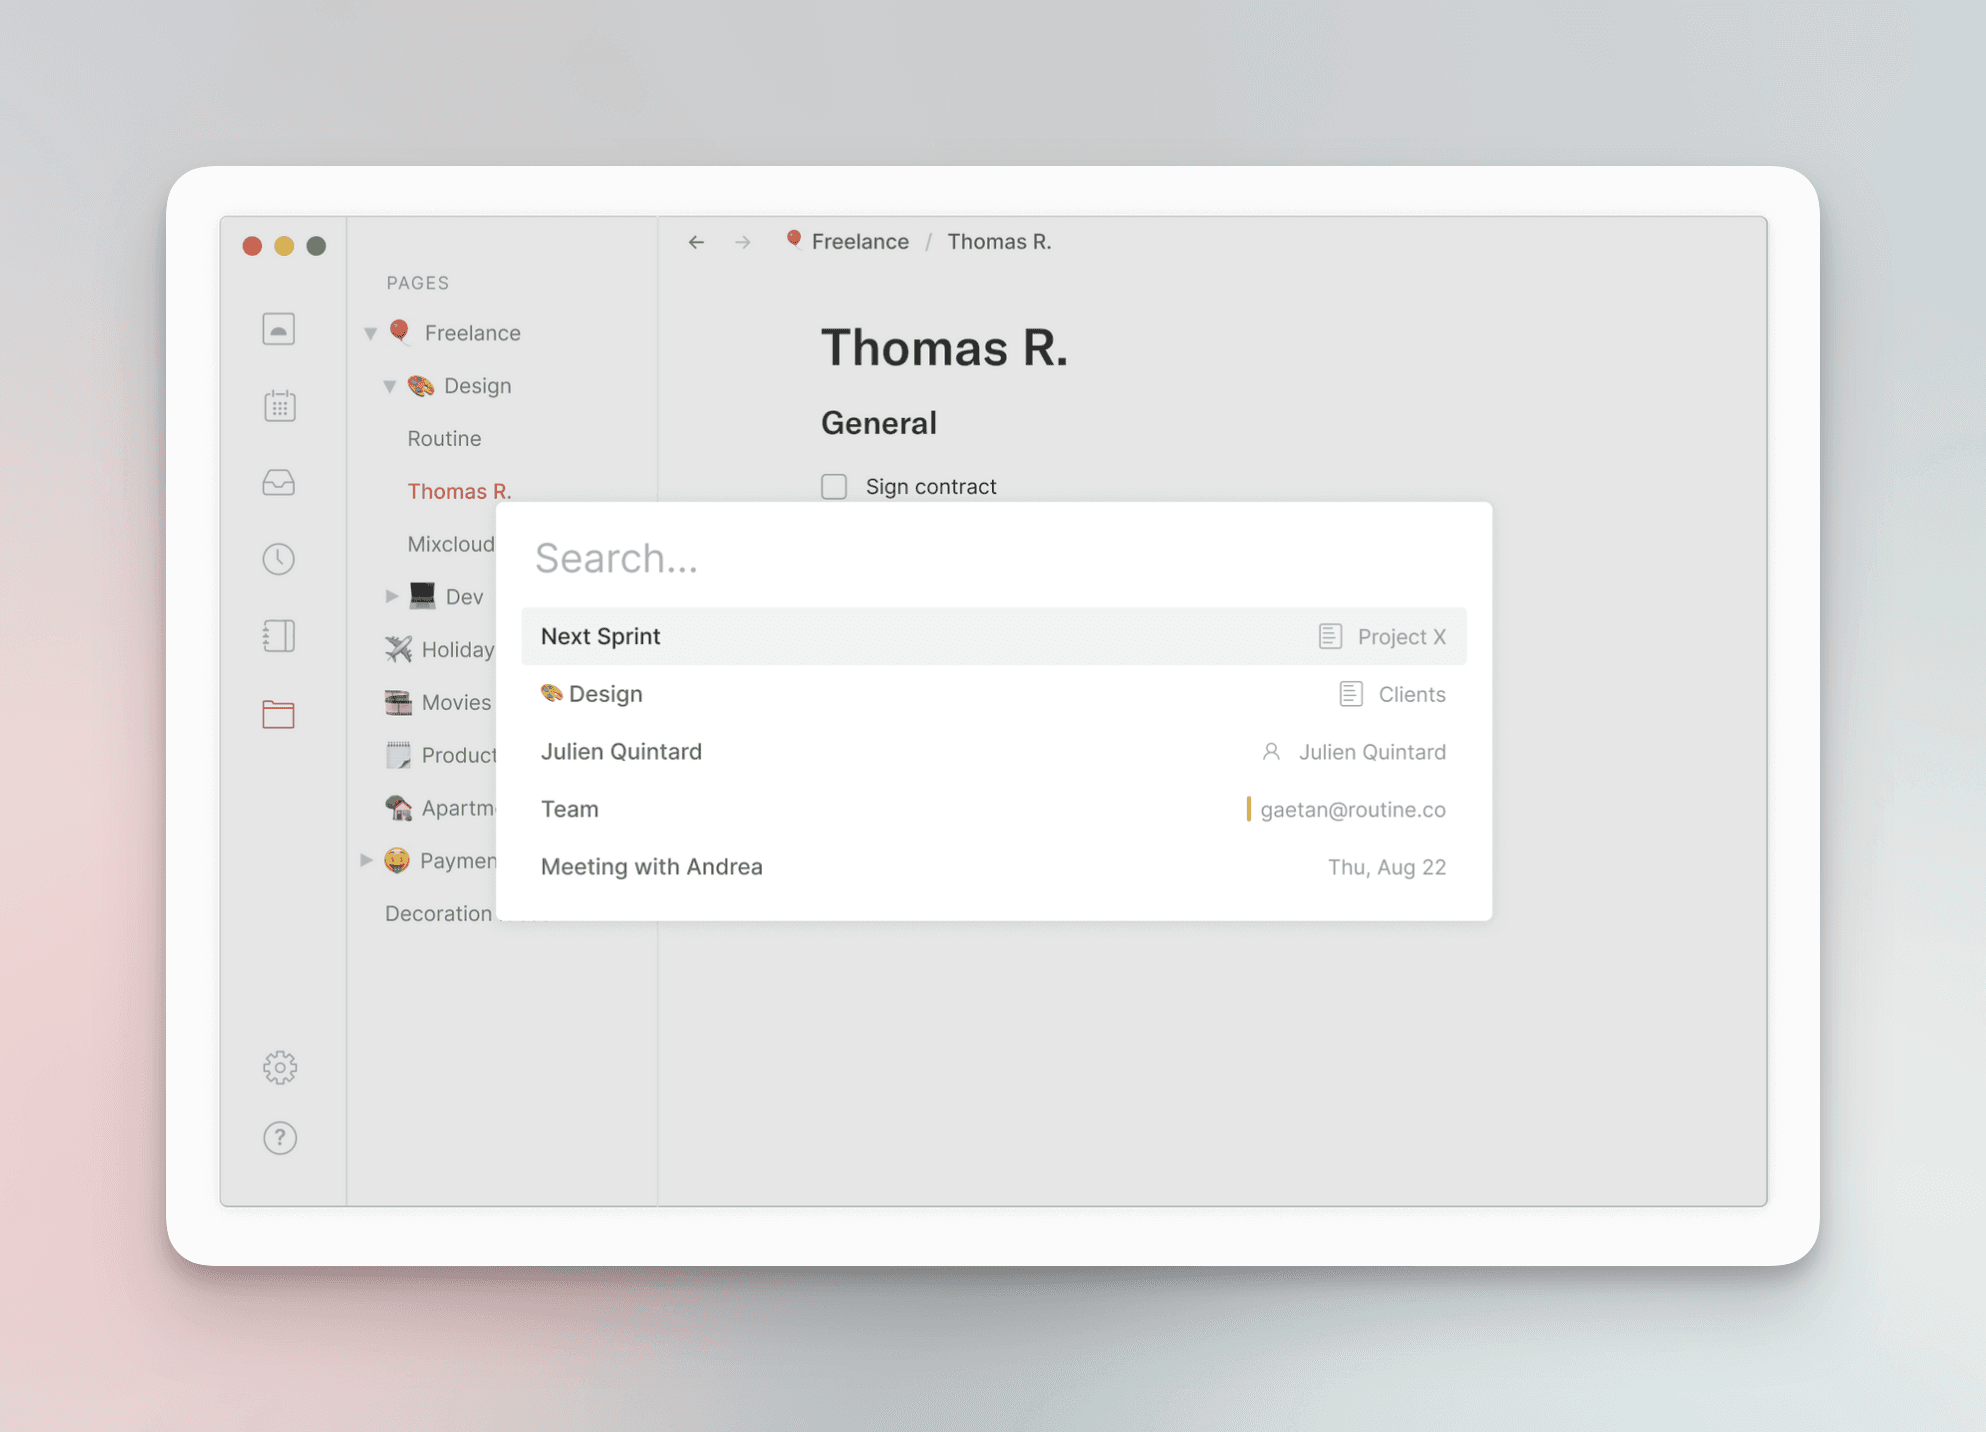Image resolution: width=1986 pixels, height=1432 pixels.
Task: Collapse the Freelance tree item
Action: [x=371, y=333]
